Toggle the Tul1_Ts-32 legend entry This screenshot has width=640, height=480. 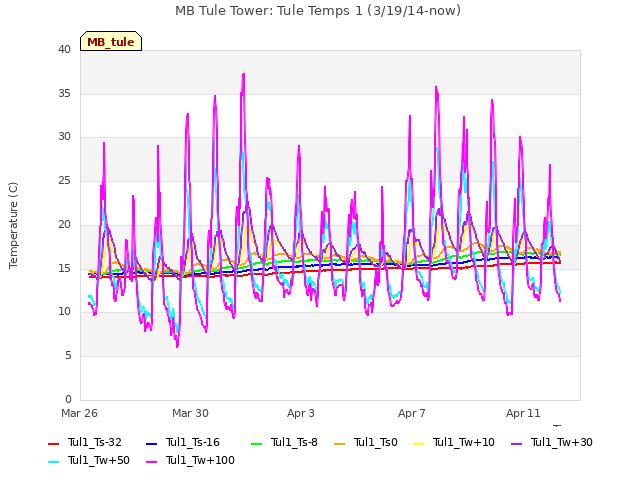(84, 442)
